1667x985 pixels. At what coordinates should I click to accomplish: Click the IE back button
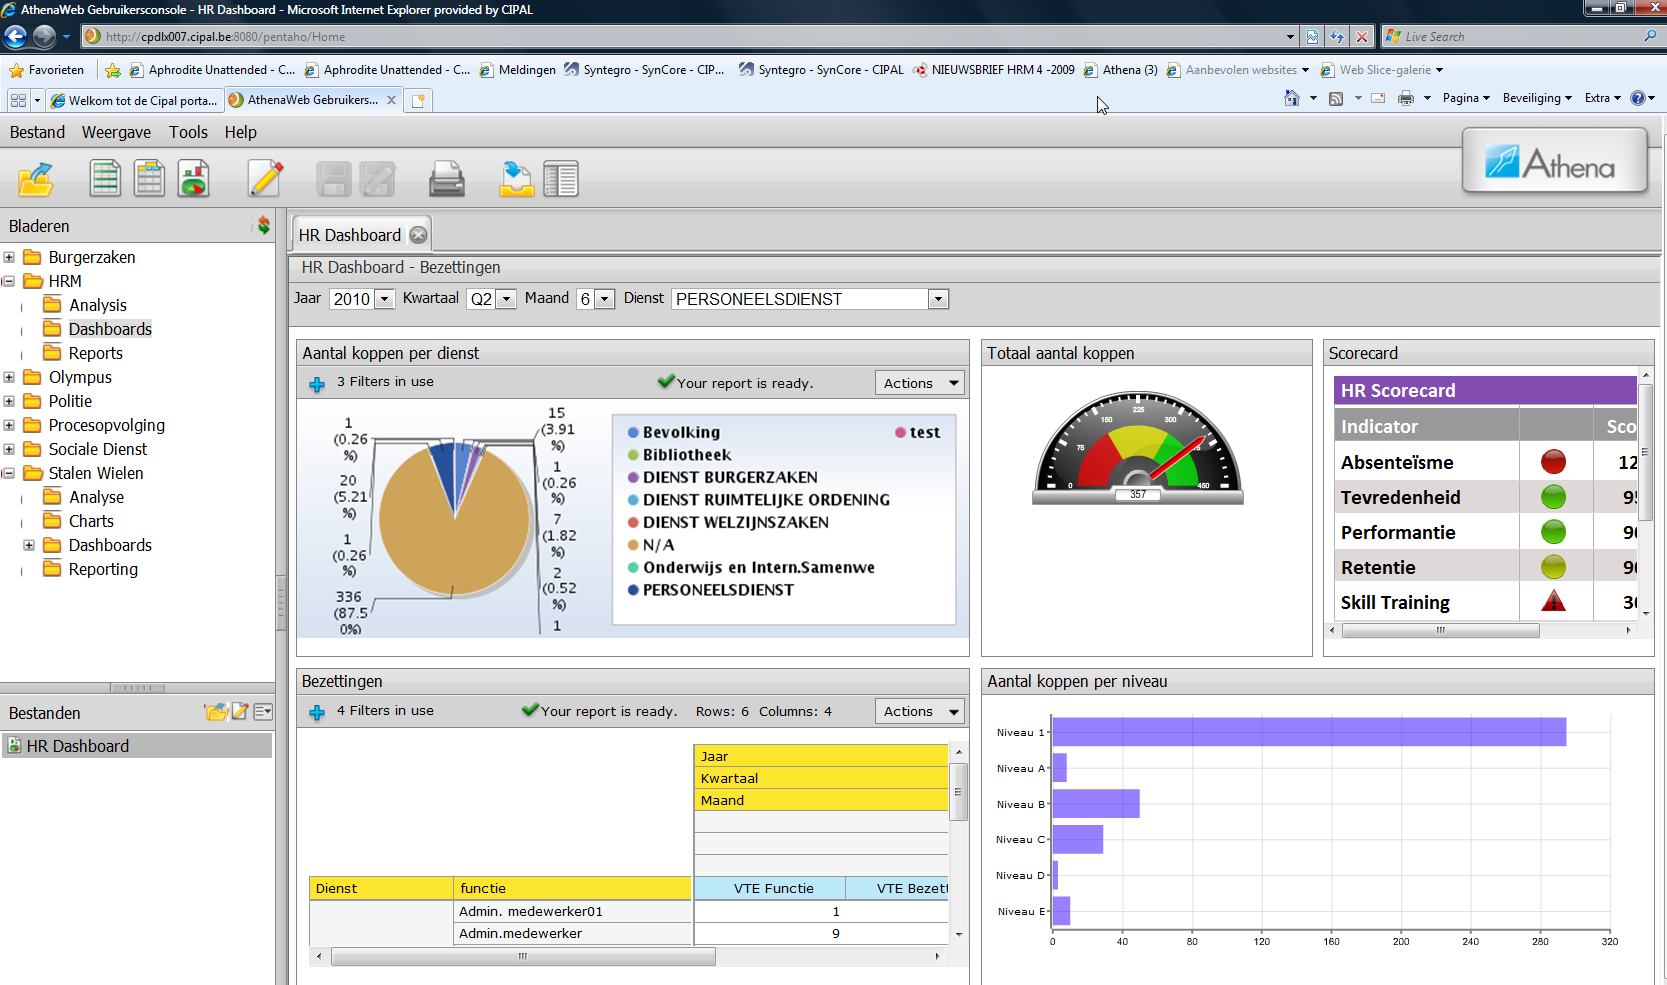[15, 37]
